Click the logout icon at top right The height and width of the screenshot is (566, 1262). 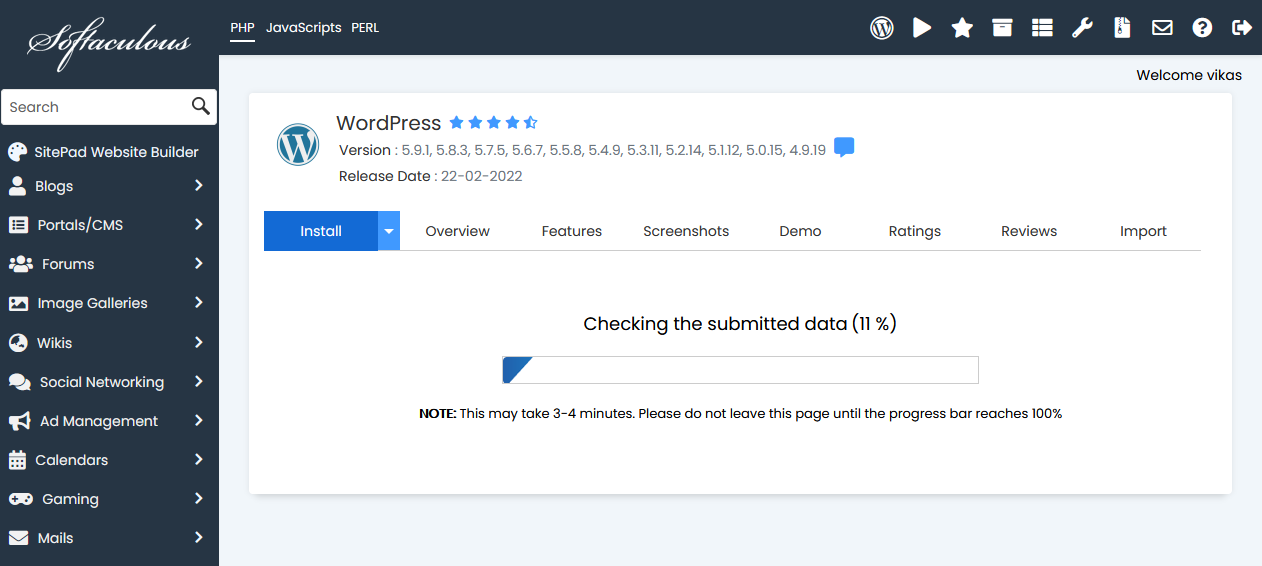click(1242, 28)
